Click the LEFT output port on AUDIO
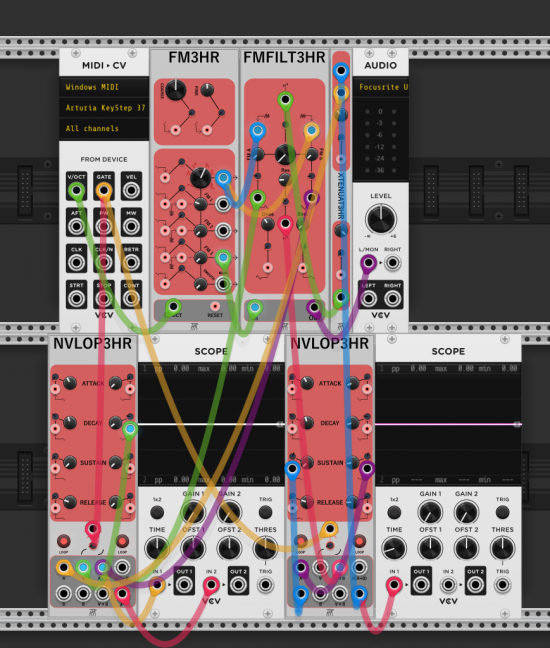The height and width of the screenshot is (648, 550). [368, 298]
